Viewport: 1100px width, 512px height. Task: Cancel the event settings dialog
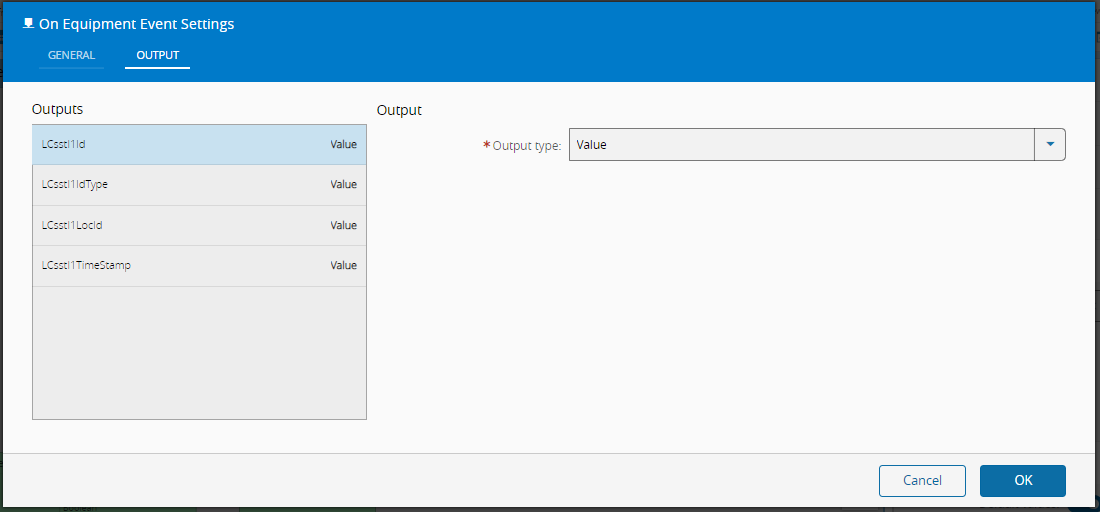click(x=922, y=481)
